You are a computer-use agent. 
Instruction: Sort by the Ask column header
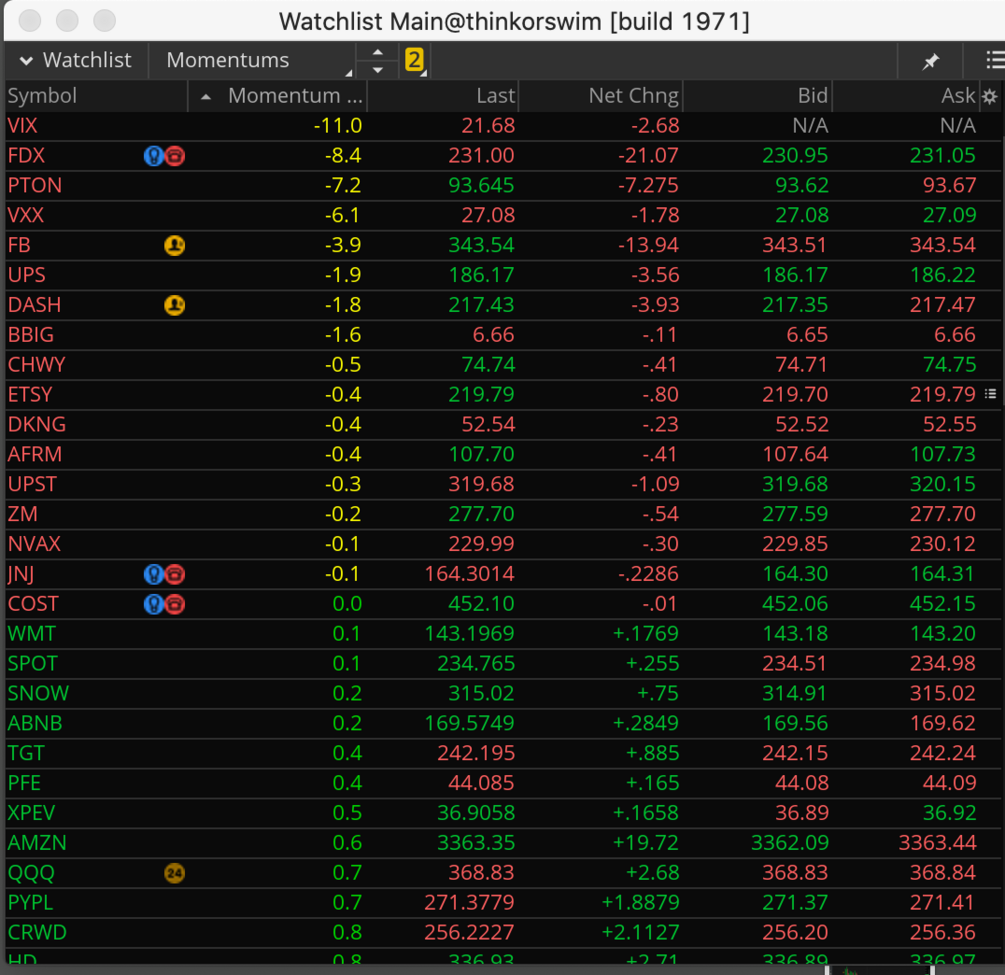(x=958, y=96)
